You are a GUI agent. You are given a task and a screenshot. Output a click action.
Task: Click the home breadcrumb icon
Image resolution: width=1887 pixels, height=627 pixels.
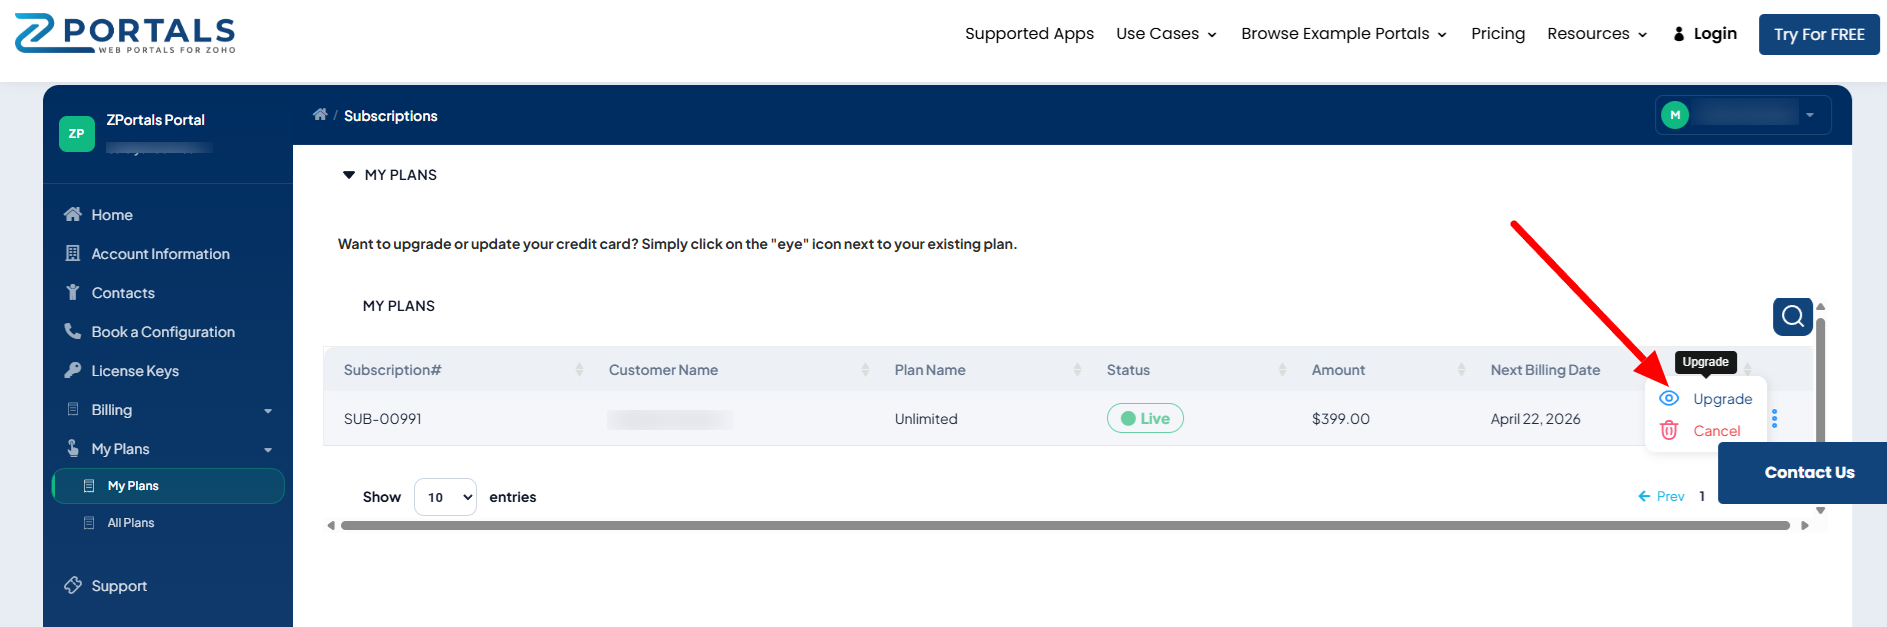point(320,115)
